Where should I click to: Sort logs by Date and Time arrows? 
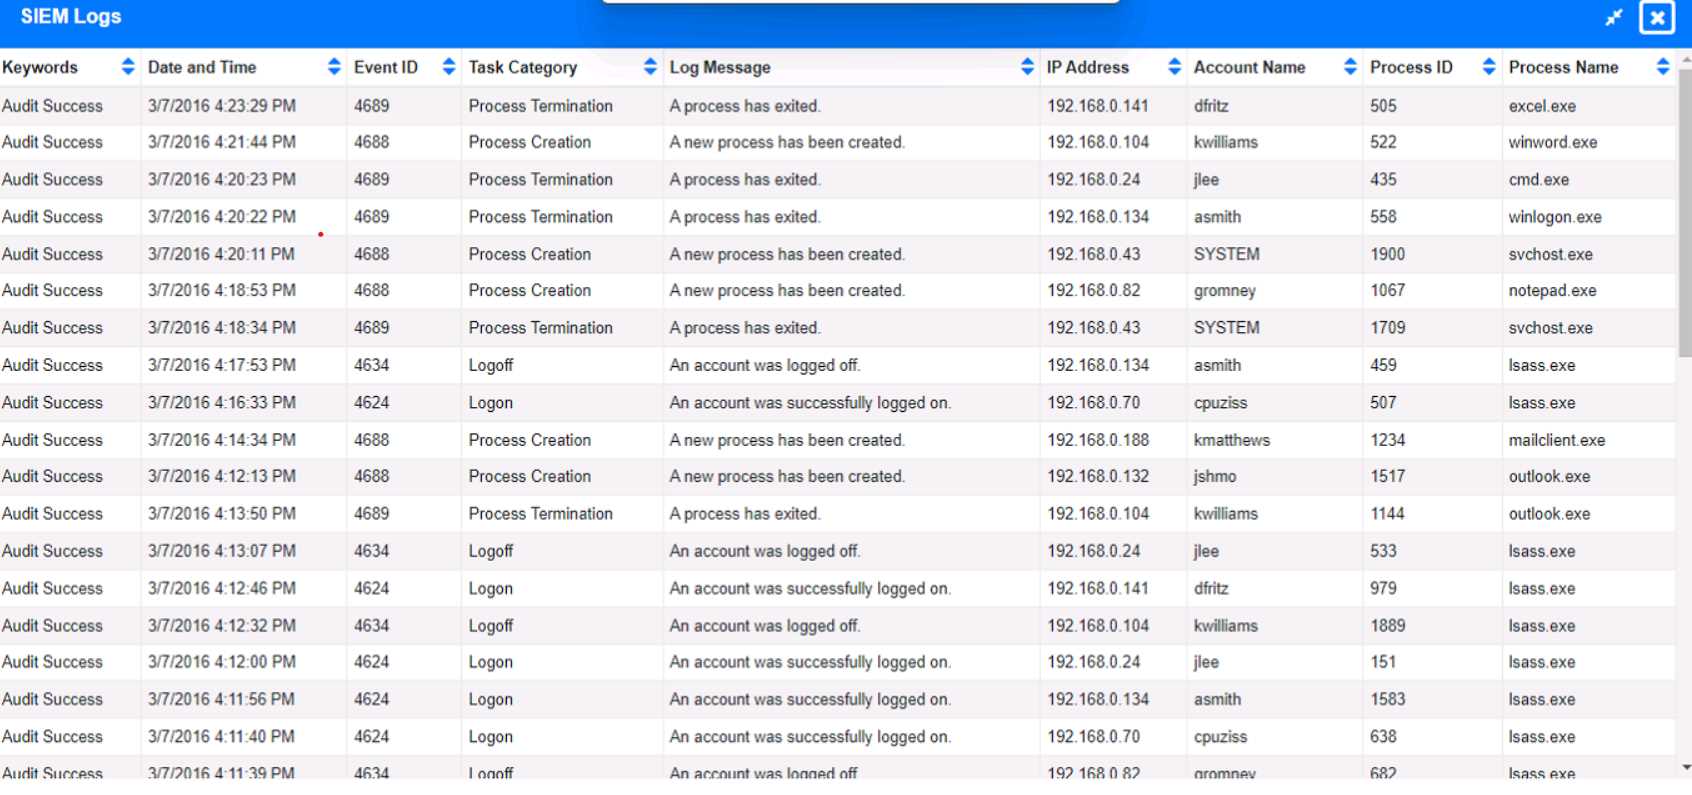point(334,67)
